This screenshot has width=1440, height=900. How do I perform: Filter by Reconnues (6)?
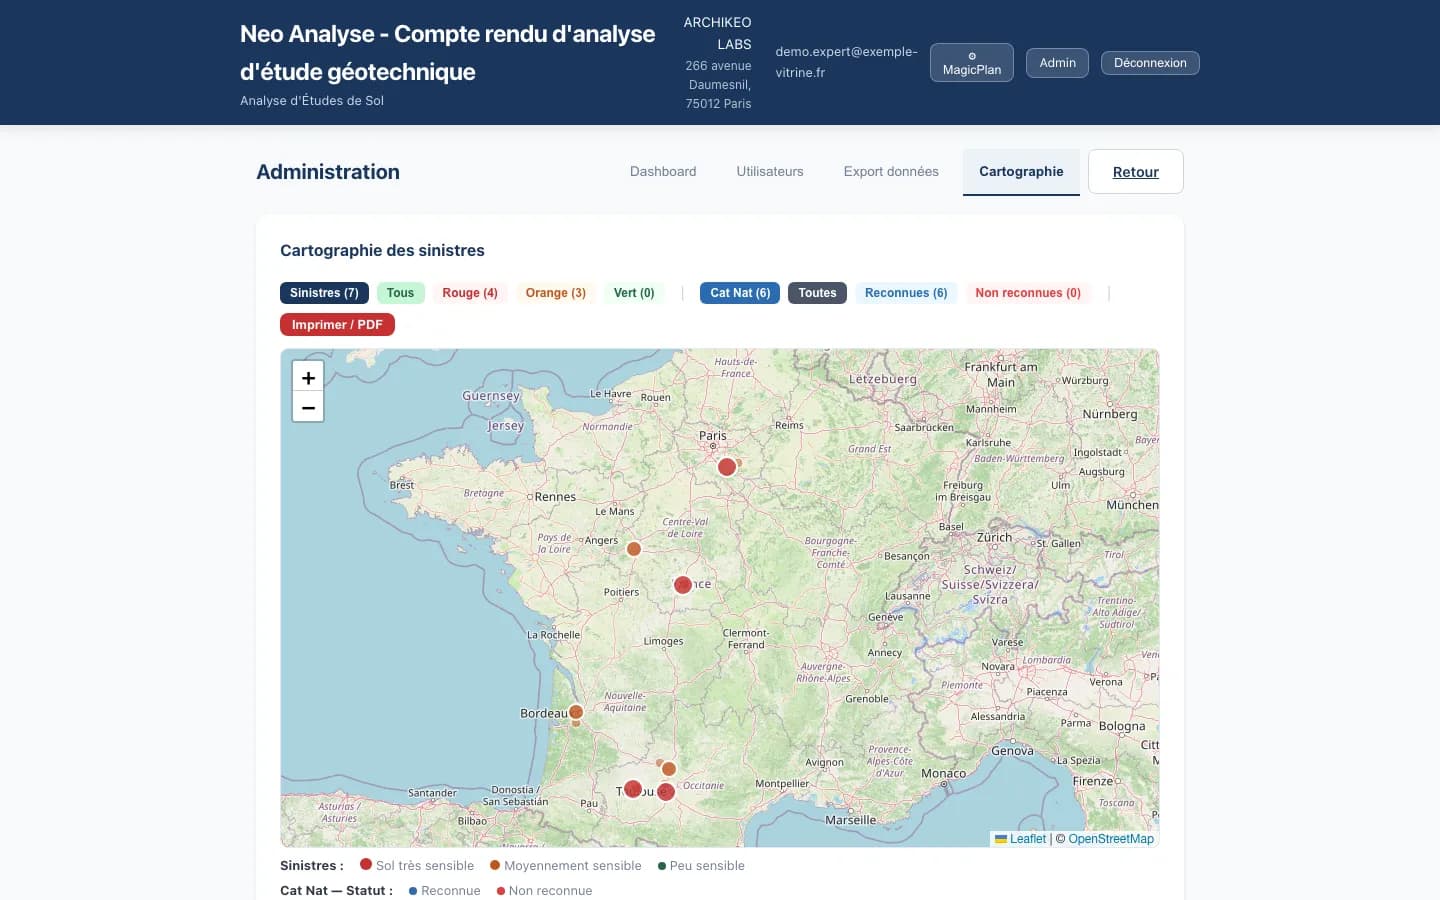point(906,293)
